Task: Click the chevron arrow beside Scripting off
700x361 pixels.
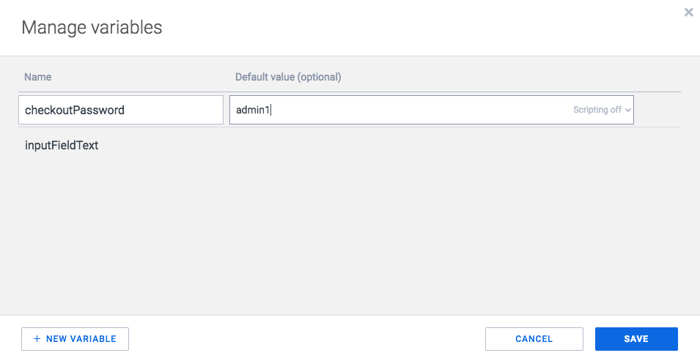Action: click(x=628, y=110)
